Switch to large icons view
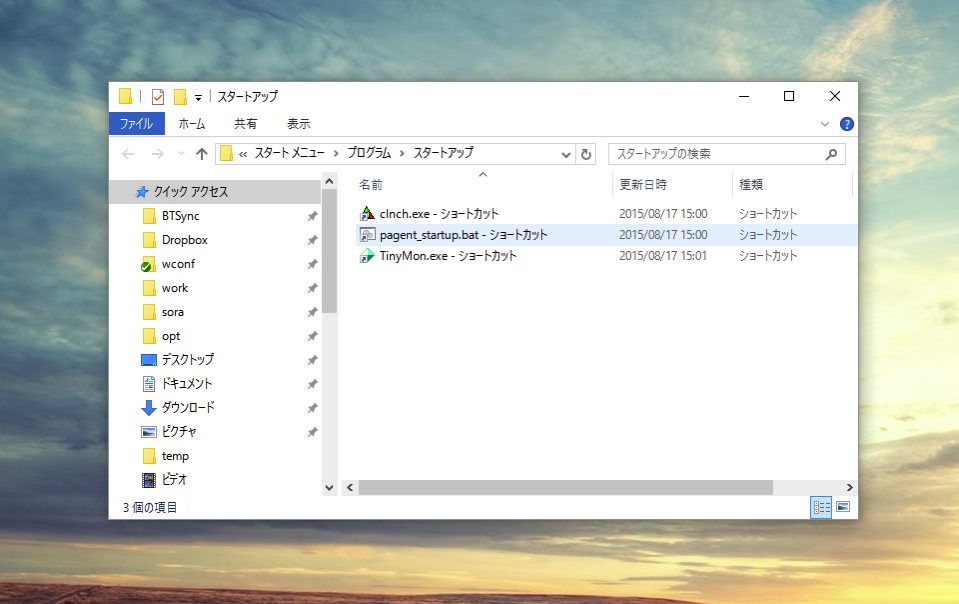Viewport: 959px width, 604px height. coord(842,507)
